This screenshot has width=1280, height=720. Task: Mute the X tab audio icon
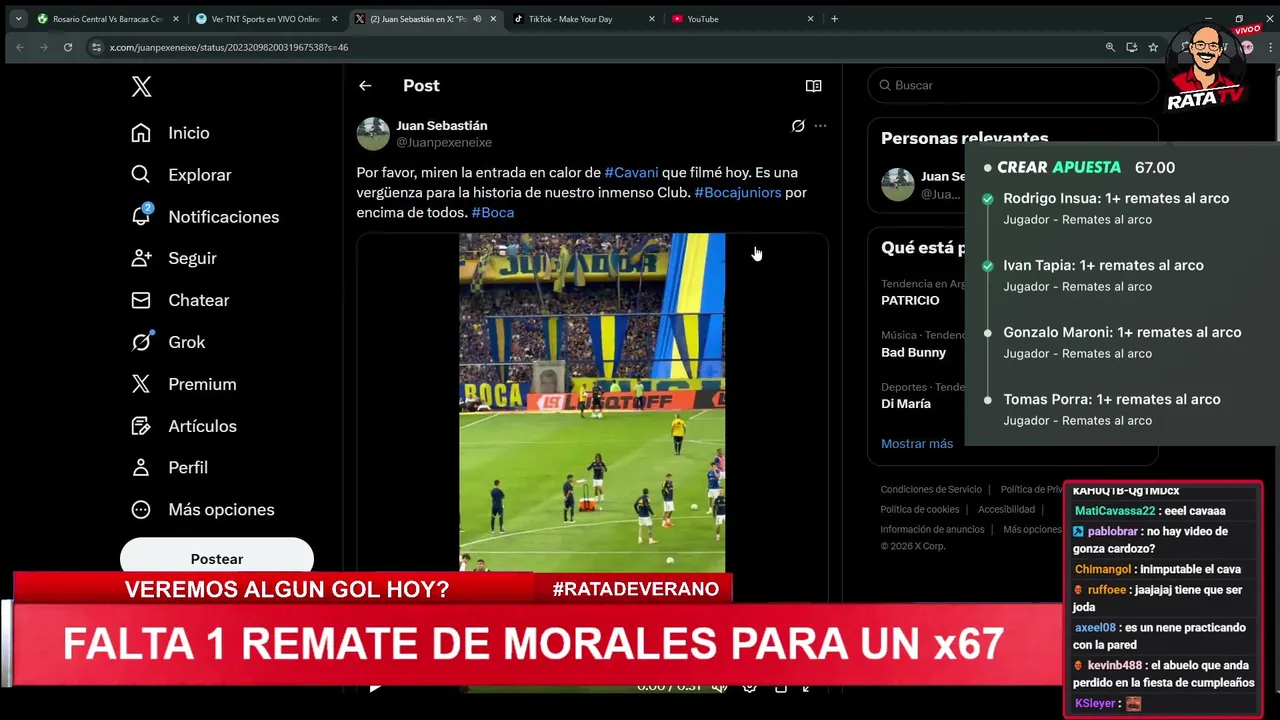477,19
